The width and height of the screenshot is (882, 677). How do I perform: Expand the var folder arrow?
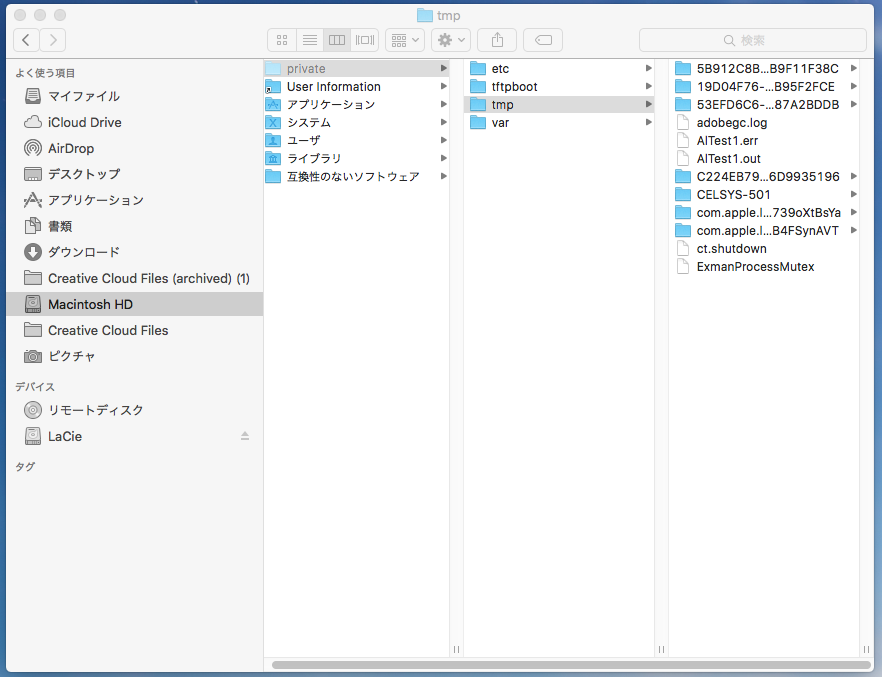648,123
